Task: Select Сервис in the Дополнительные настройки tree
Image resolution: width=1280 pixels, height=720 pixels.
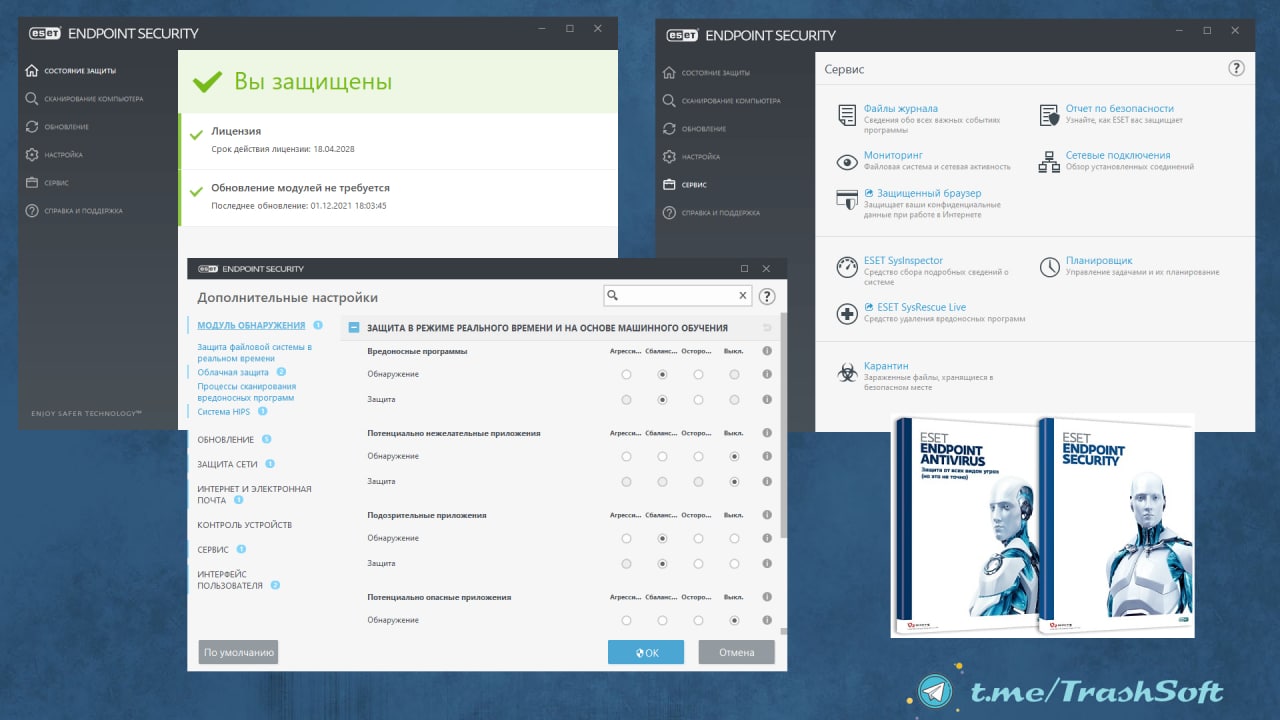Action: coord(213,550)
